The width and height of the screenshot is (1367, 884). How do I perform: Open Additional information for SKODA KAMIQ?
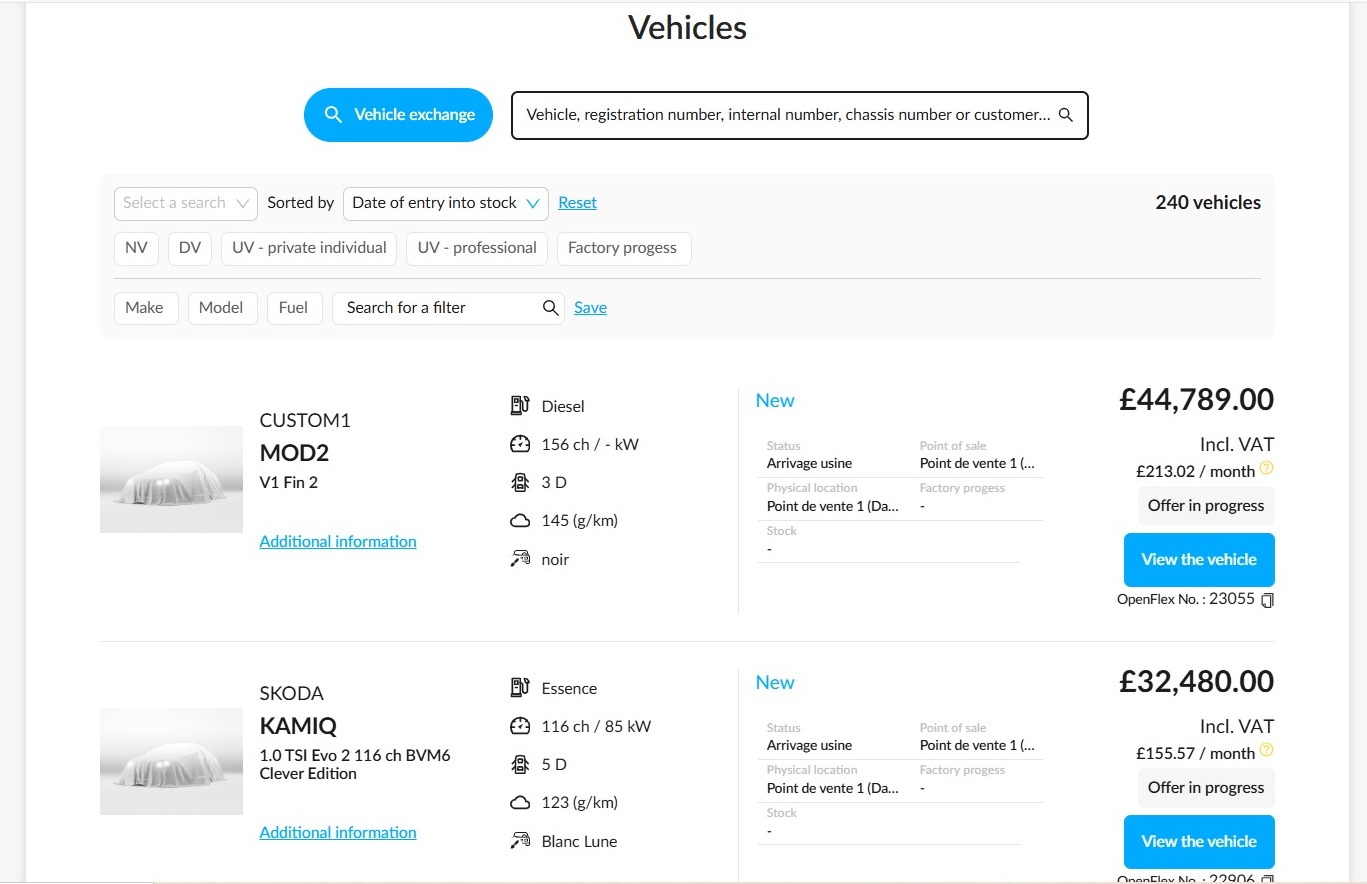pos(338,832)
